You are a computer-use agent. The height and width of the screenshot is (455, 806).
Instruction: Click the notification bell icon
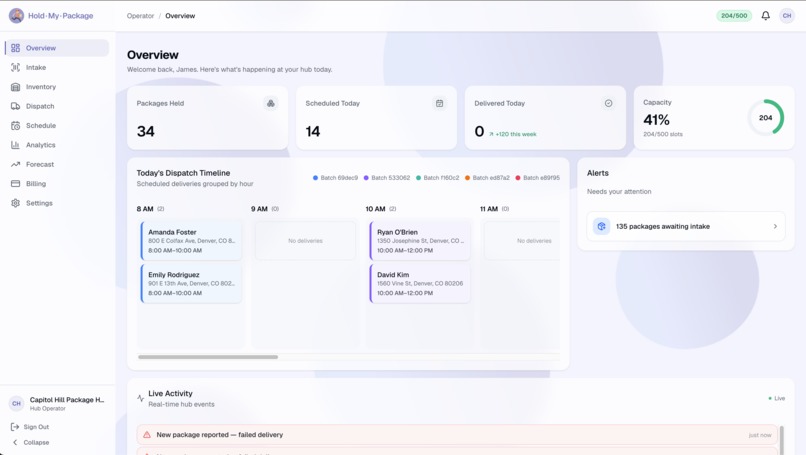[765, 15]
